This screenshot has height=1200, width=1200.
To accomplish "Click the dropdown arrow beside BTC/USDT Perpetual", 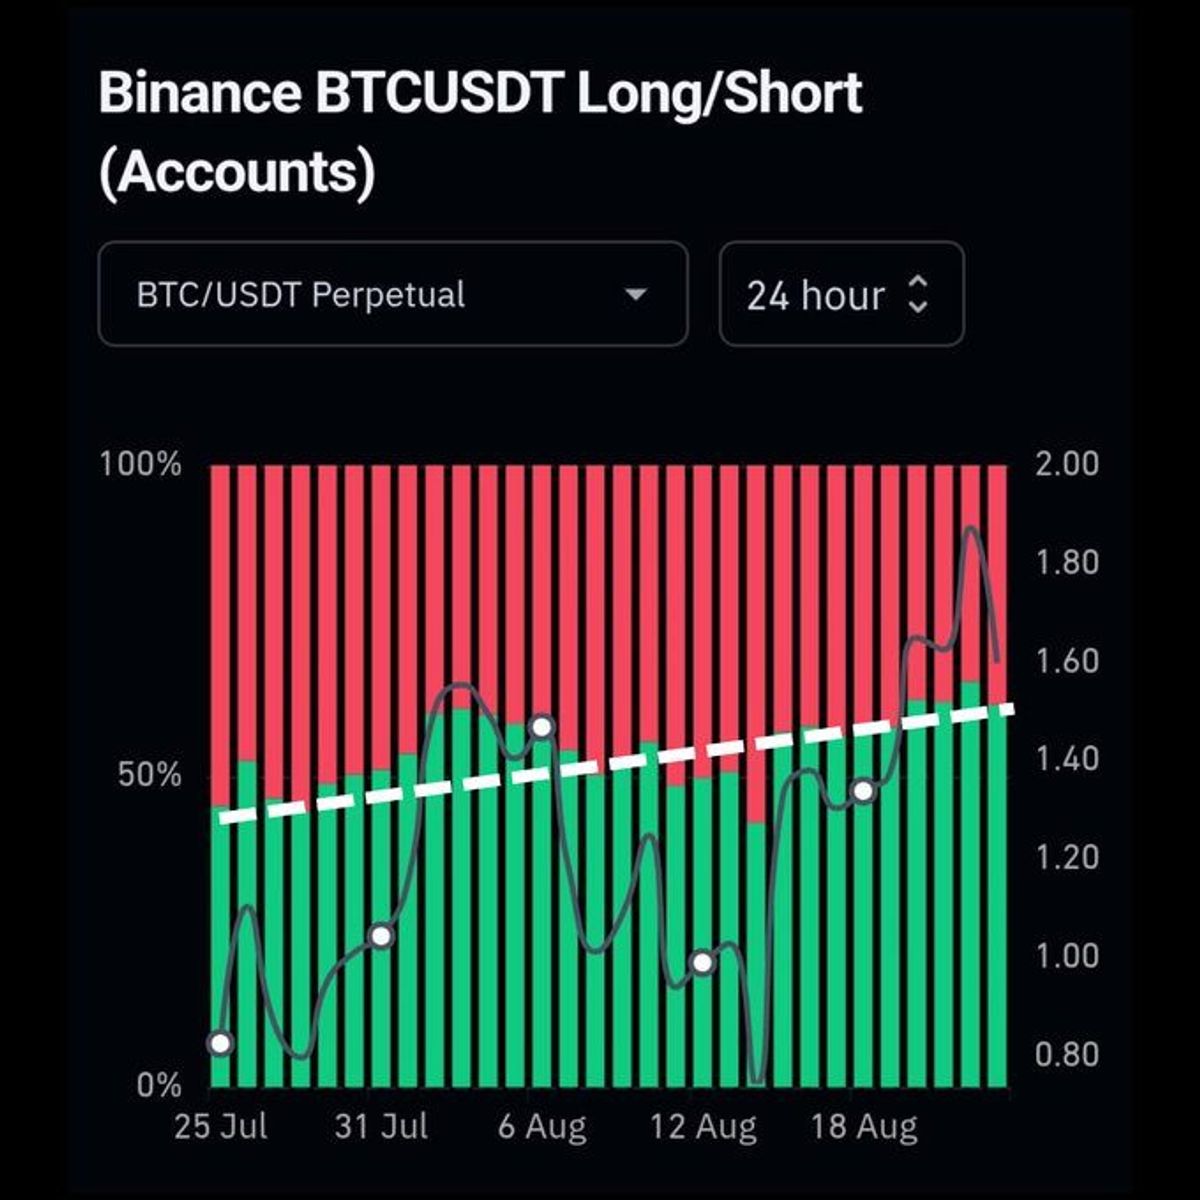I will pyautogui.click(x=635, y=295).
